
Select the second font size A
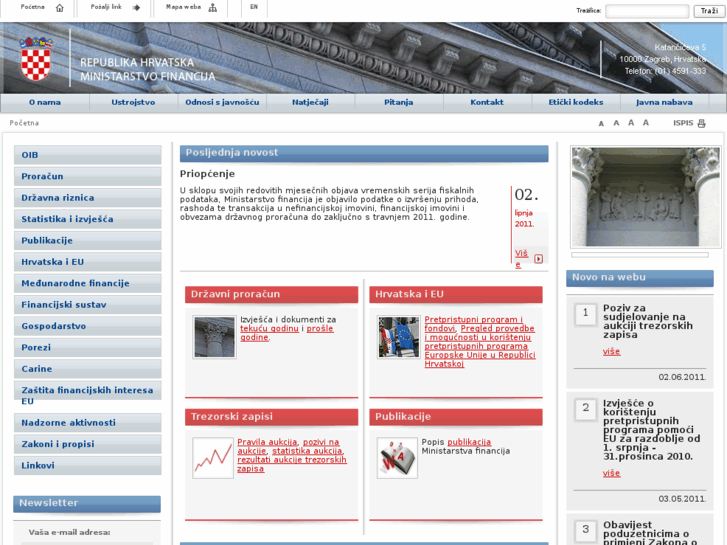(x=616, y=123)
